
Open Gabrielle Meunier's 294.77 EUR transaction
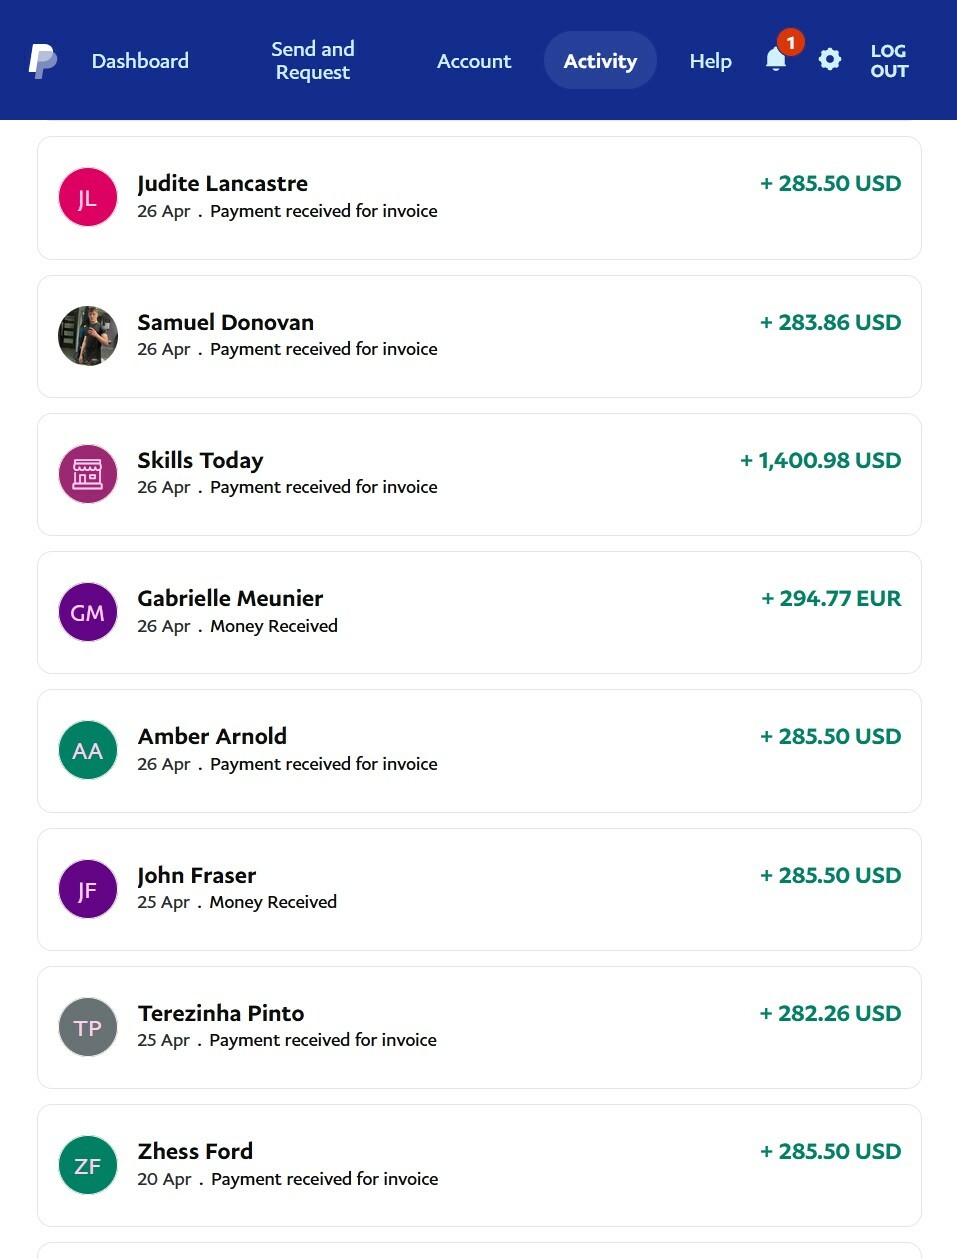click(x=479, y=612)
